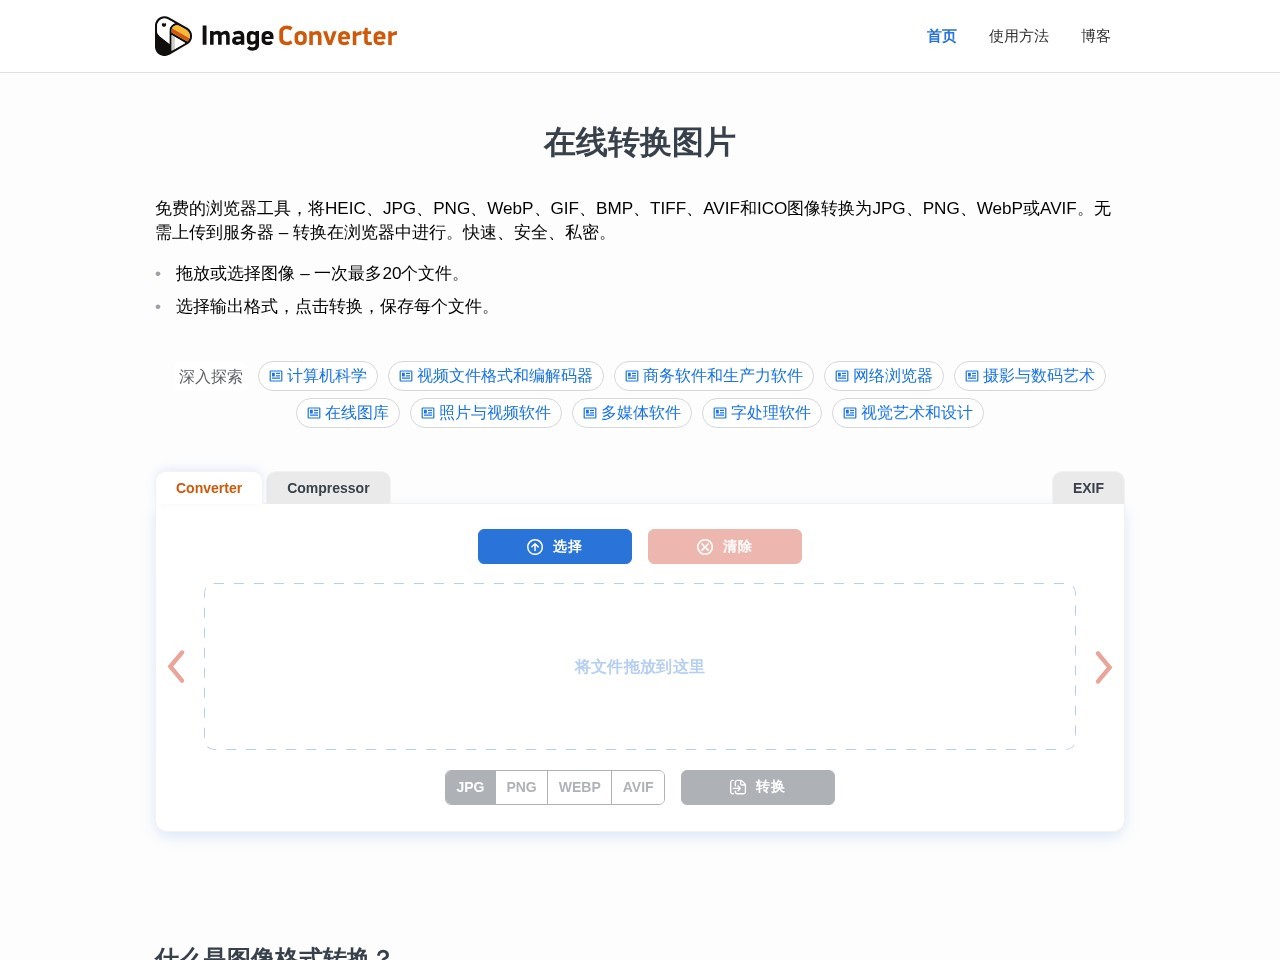Open the 首页 nav link

tap(941, 36)
